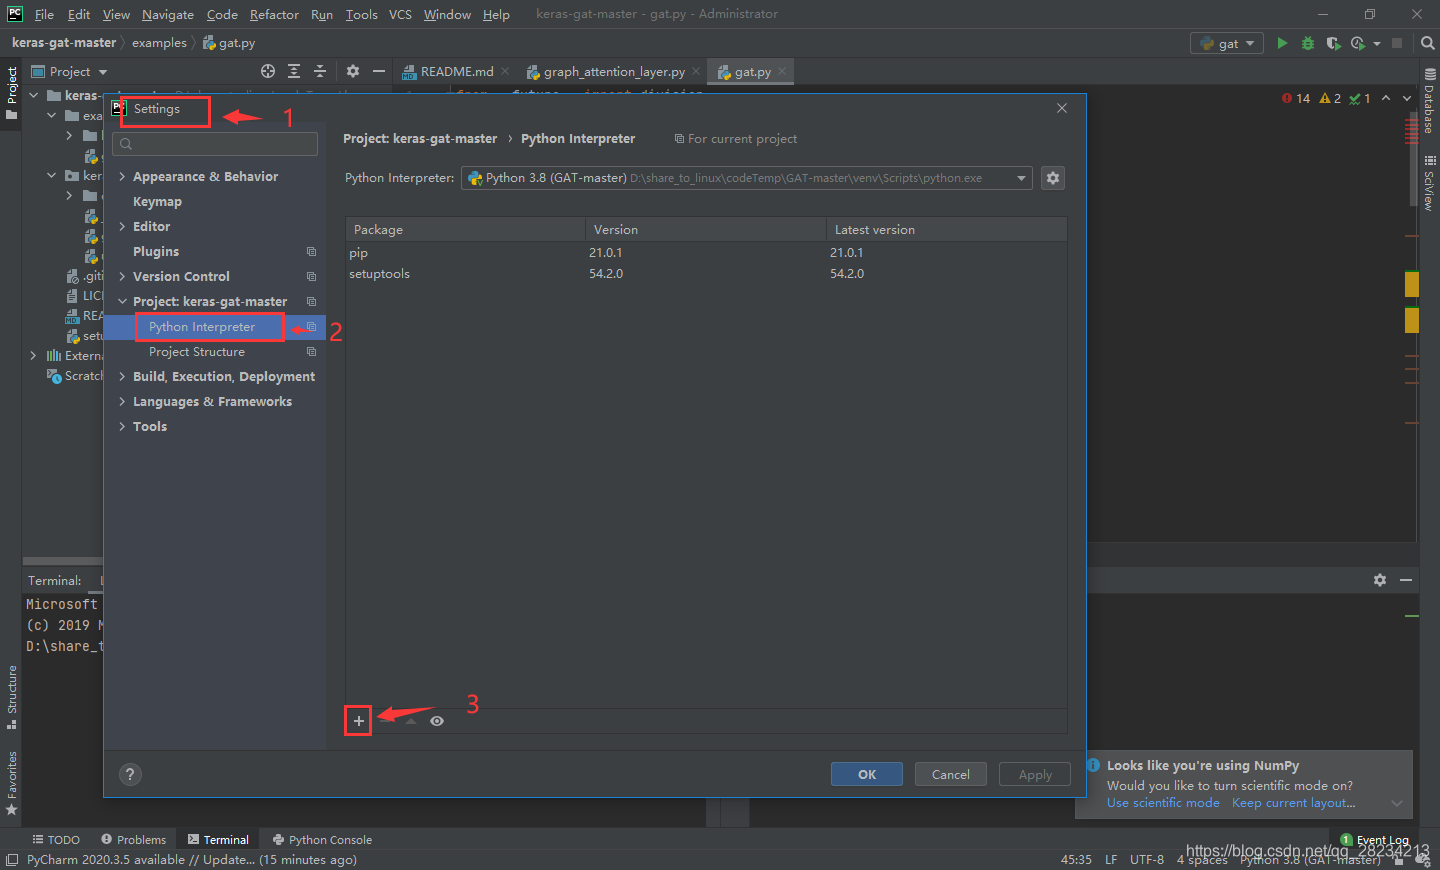Click the Locate file crosshair icon in Project toolbar
Viewport: 1440px width, 870px height.
point(267,71)
